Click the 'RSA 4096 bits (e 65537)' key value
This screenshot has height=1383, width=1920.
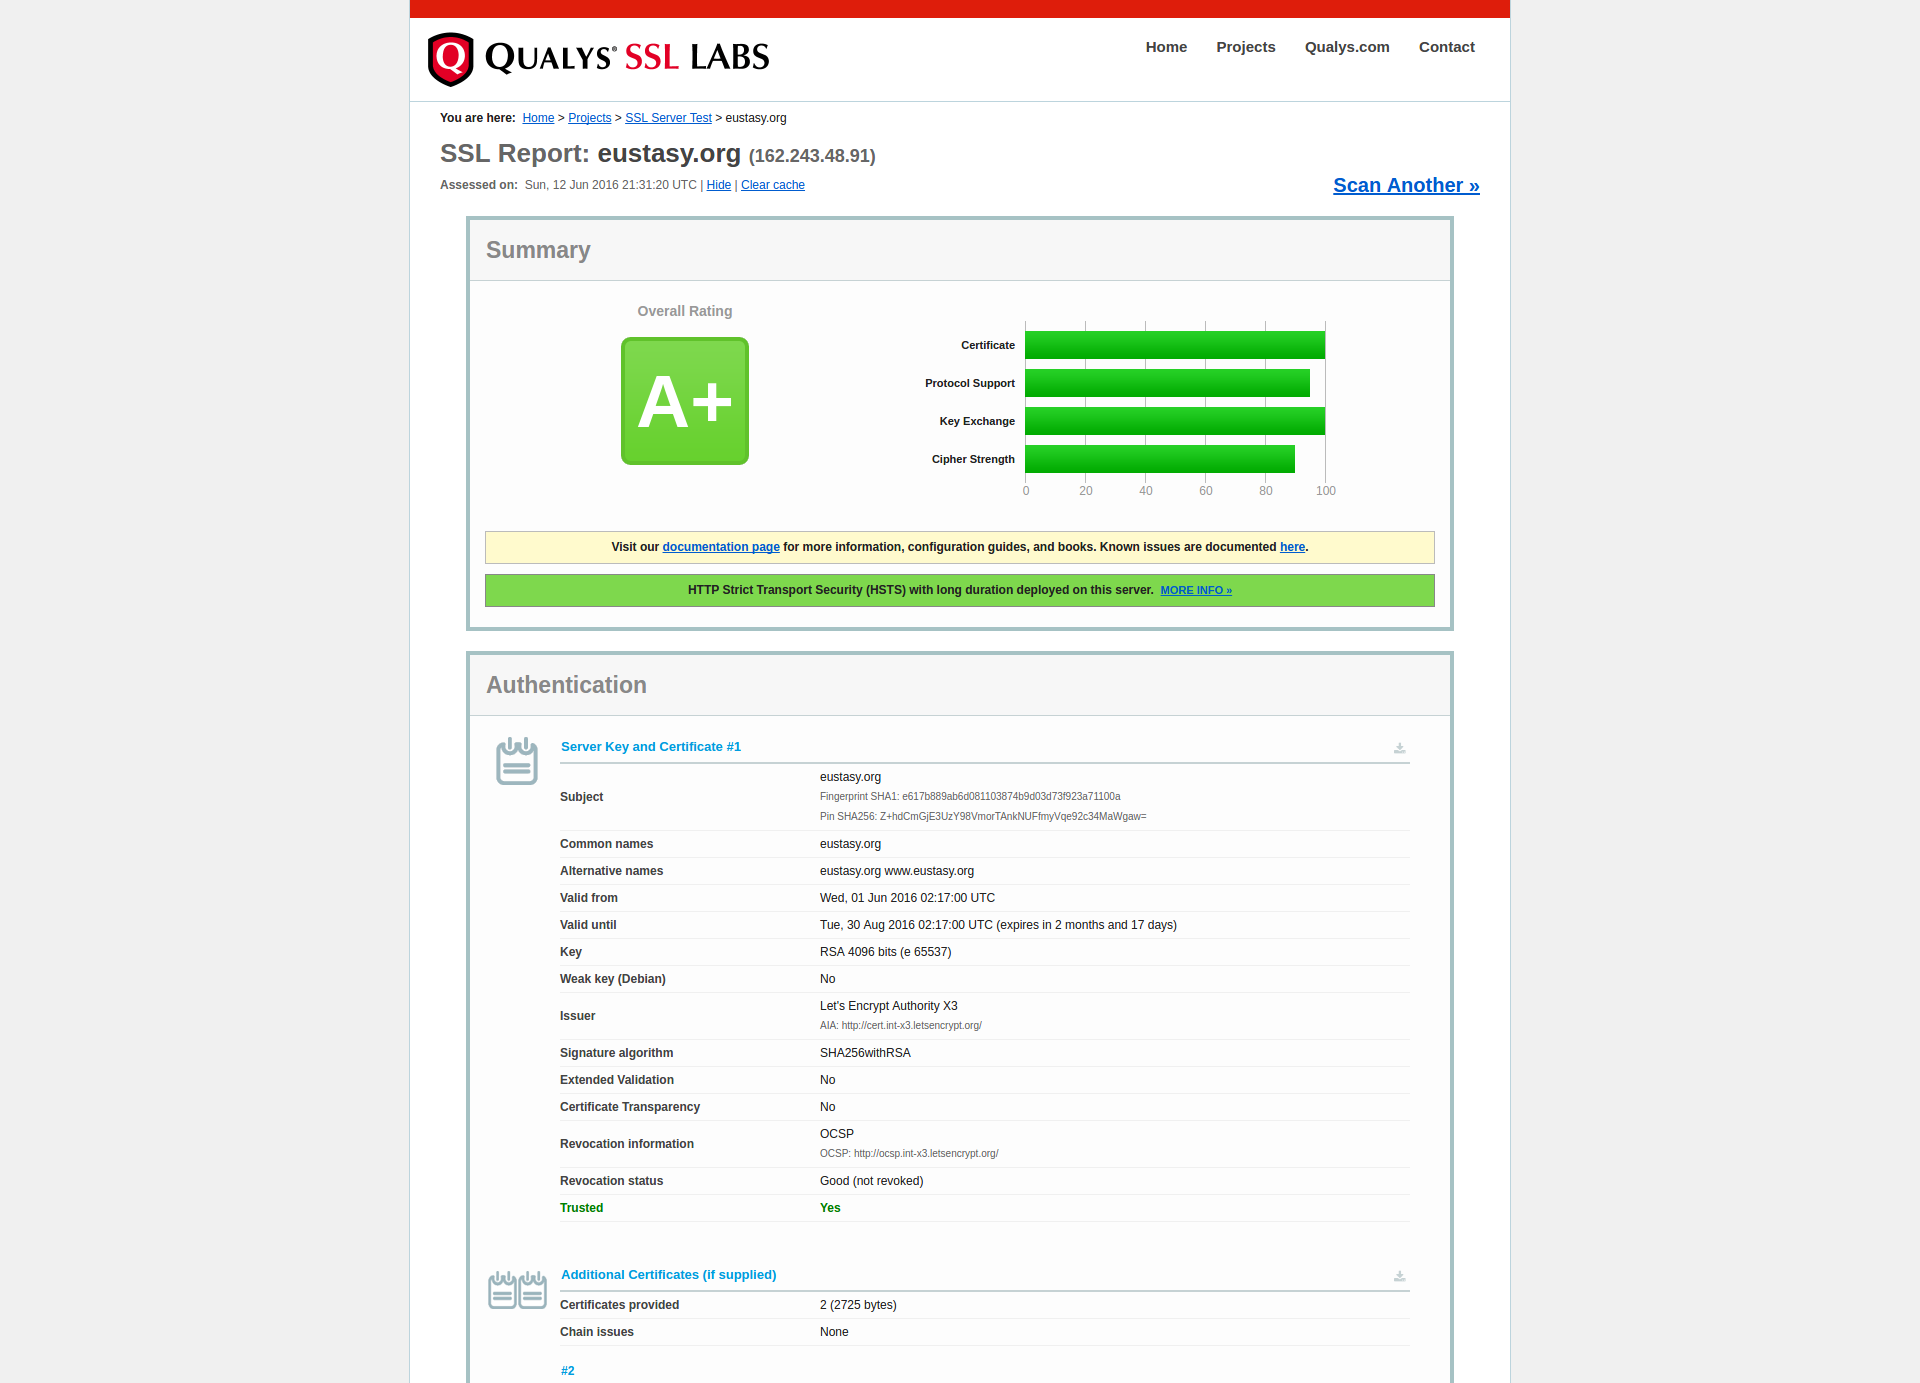[x=885, y=952]
